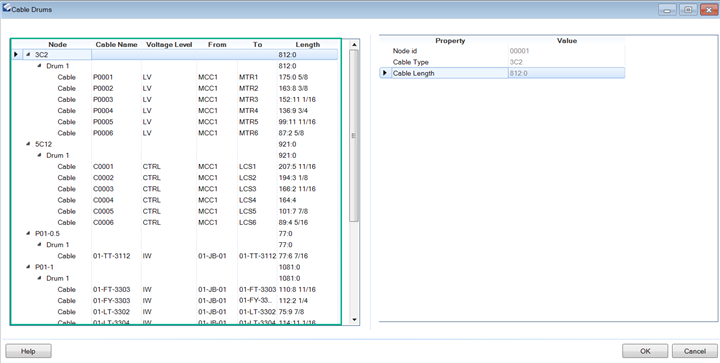Screen dimensions: 720x363
Task: Select cable P0004 row
Action: pos(180,111)
